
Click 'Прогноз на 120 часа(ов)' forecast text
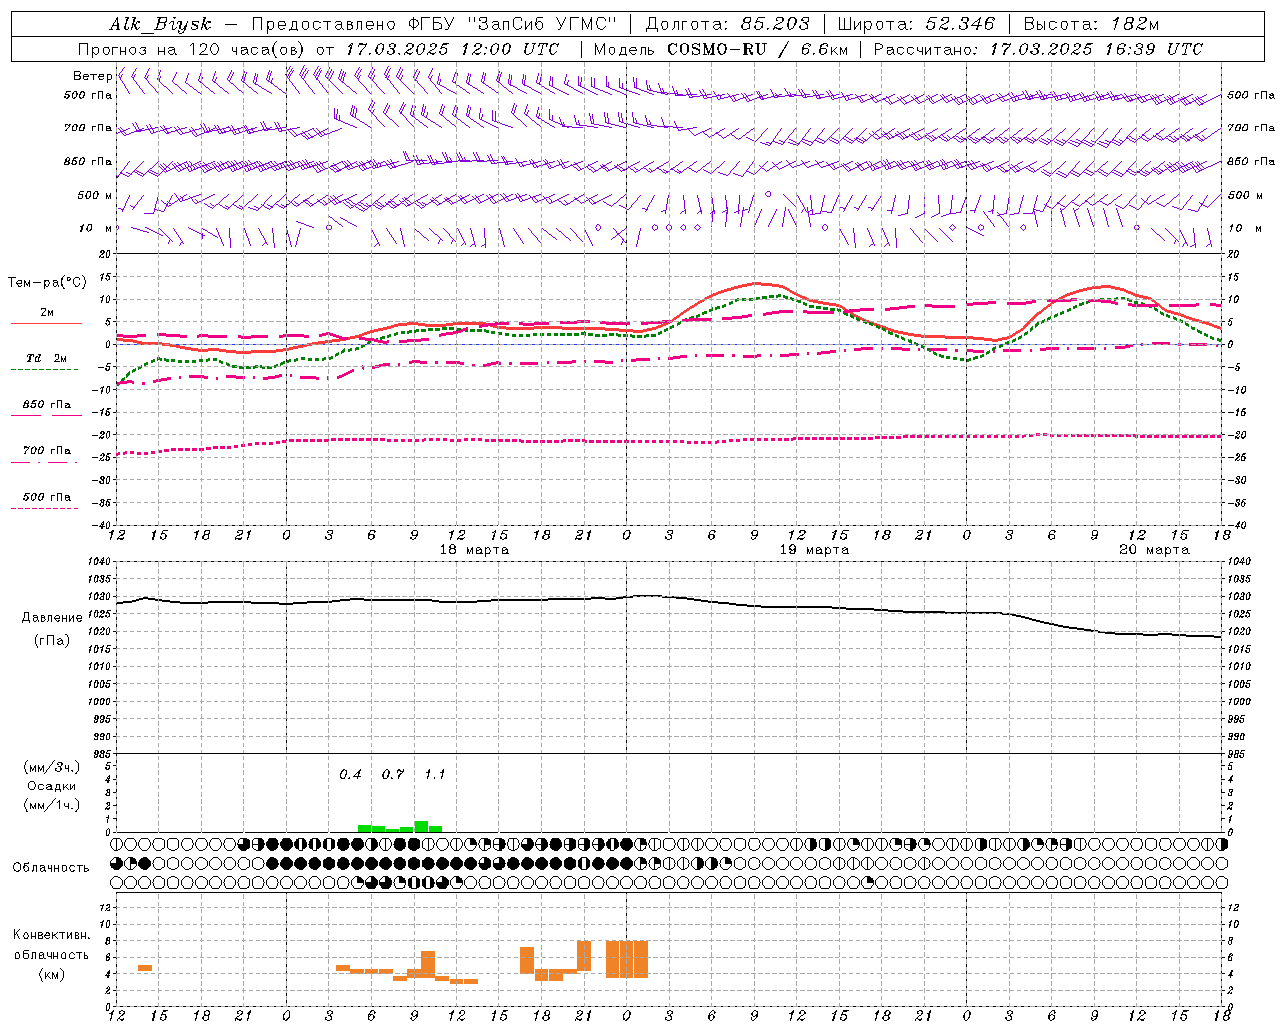point(192,49)
